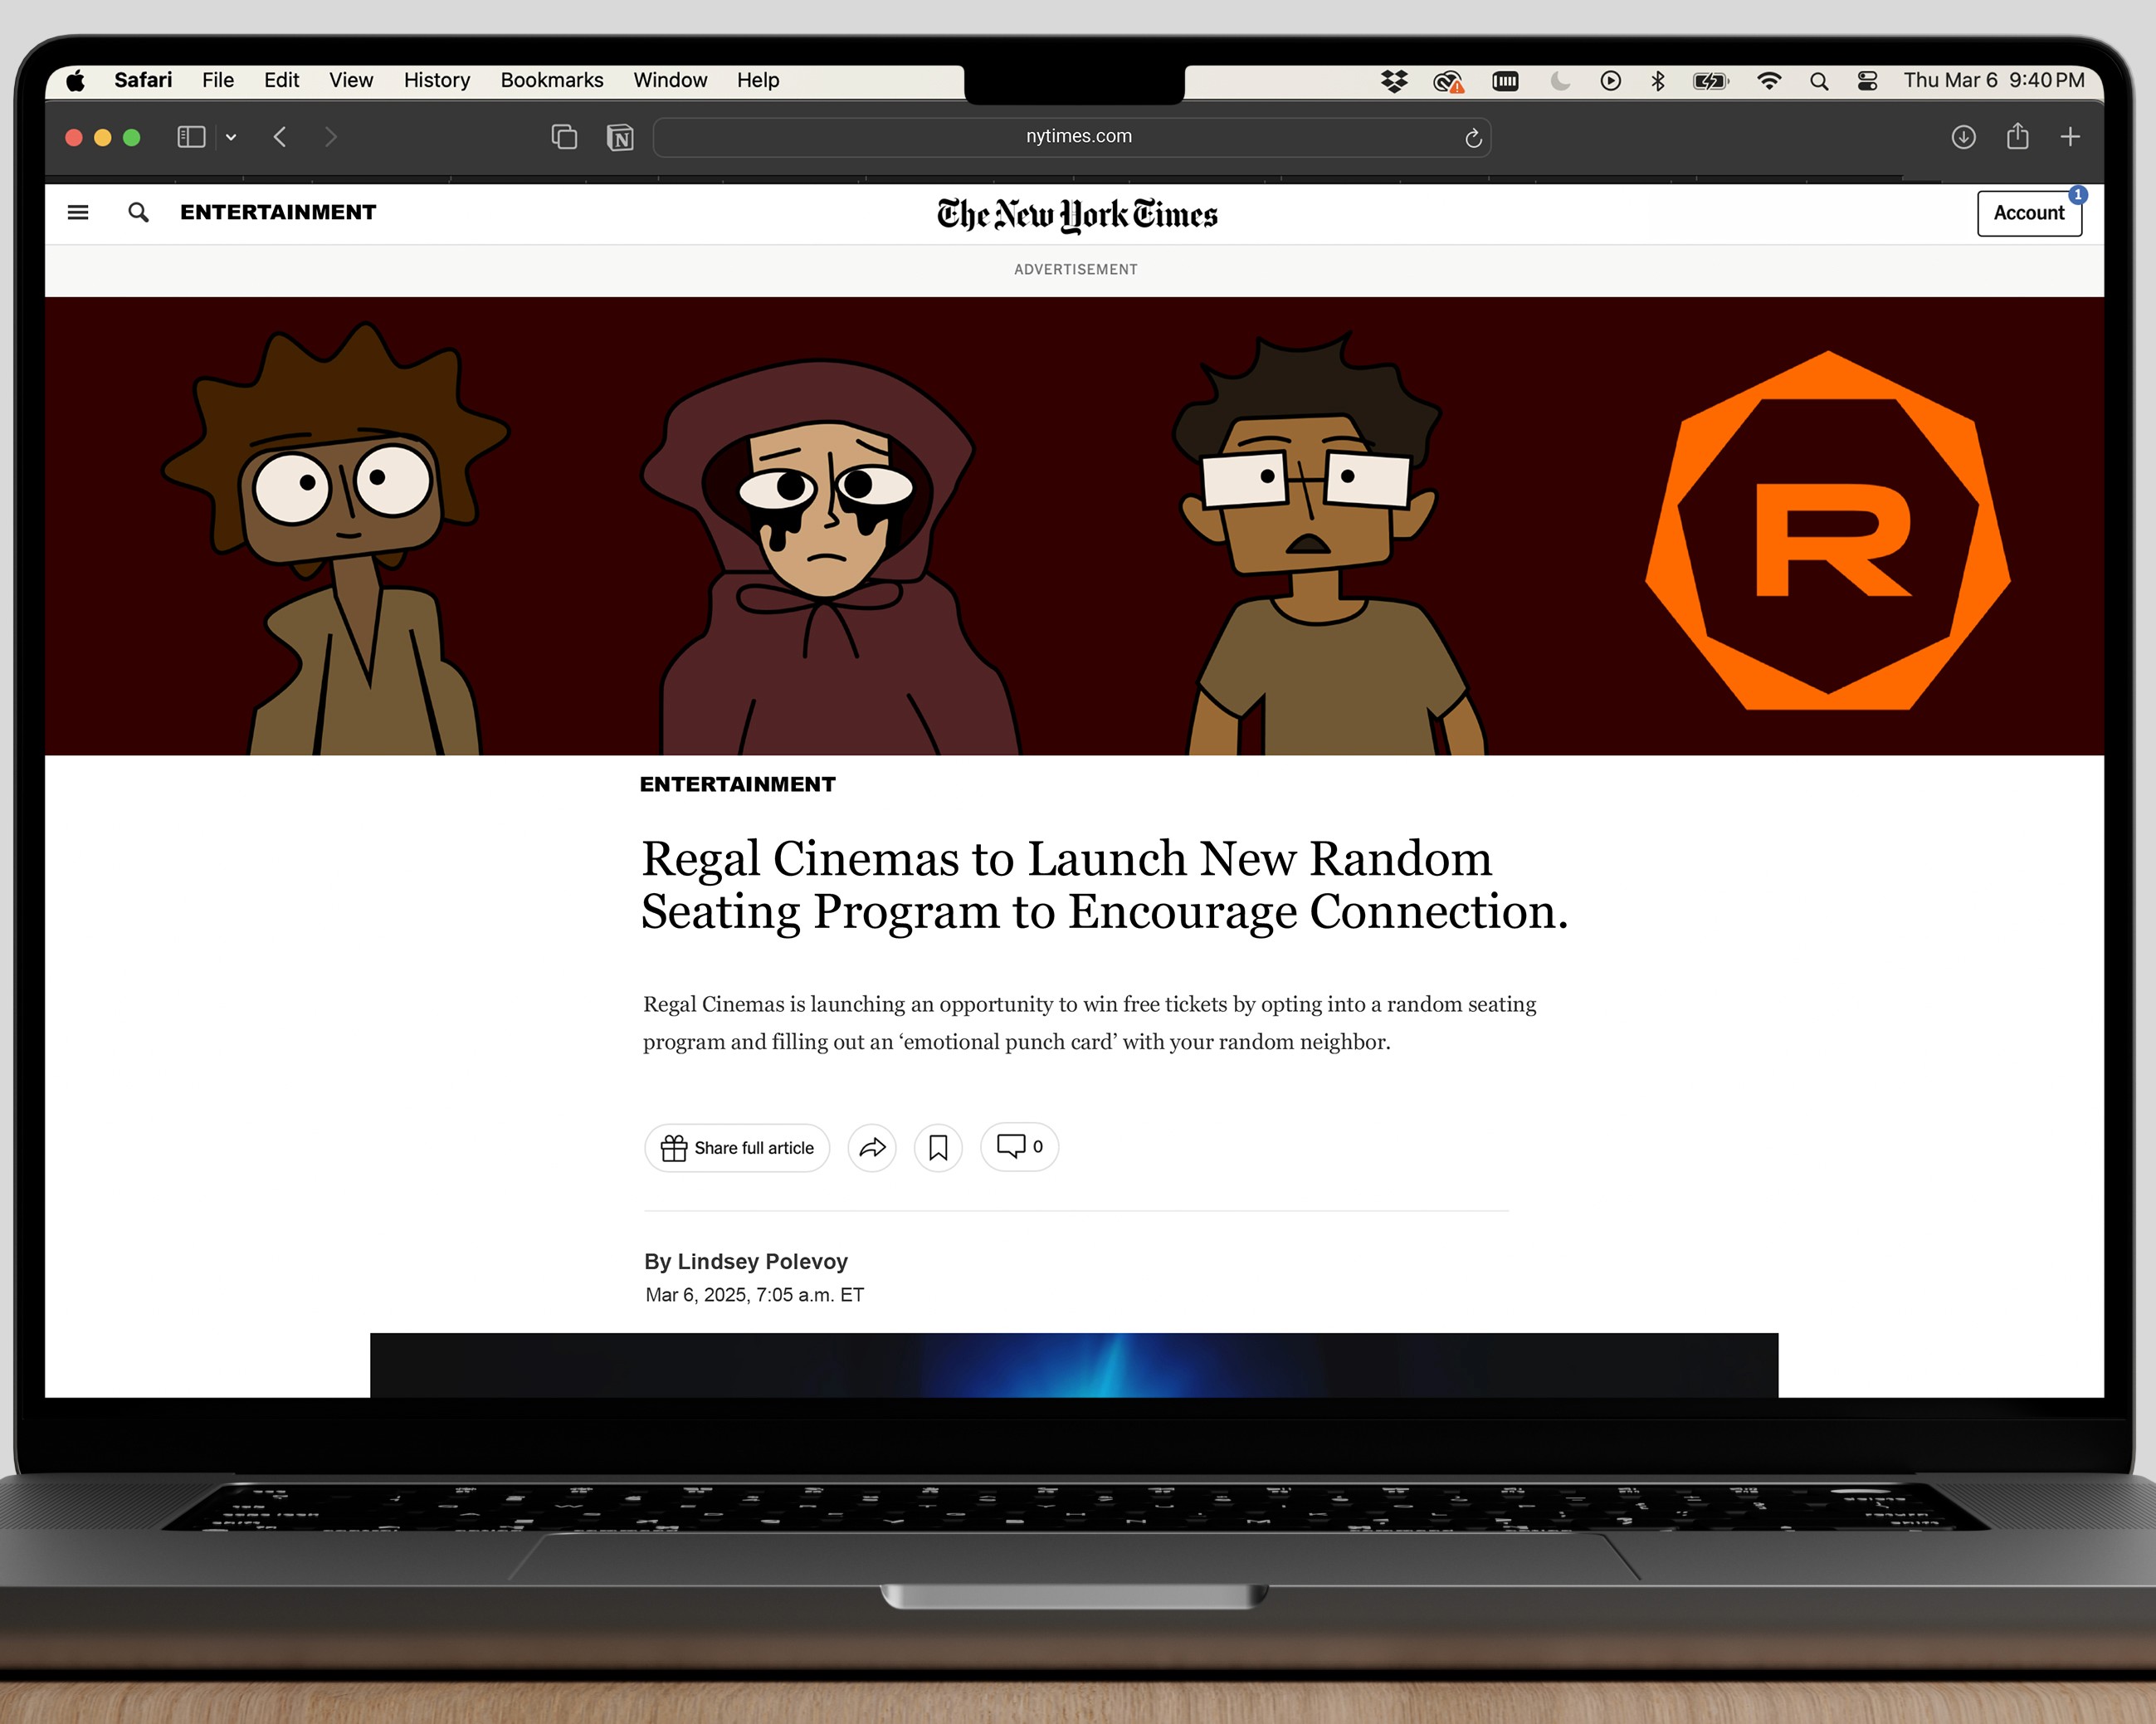Click the author name Lindsey Polevoy
The width and height of the screenshot is (2156, 1724).
[762, 1261]
